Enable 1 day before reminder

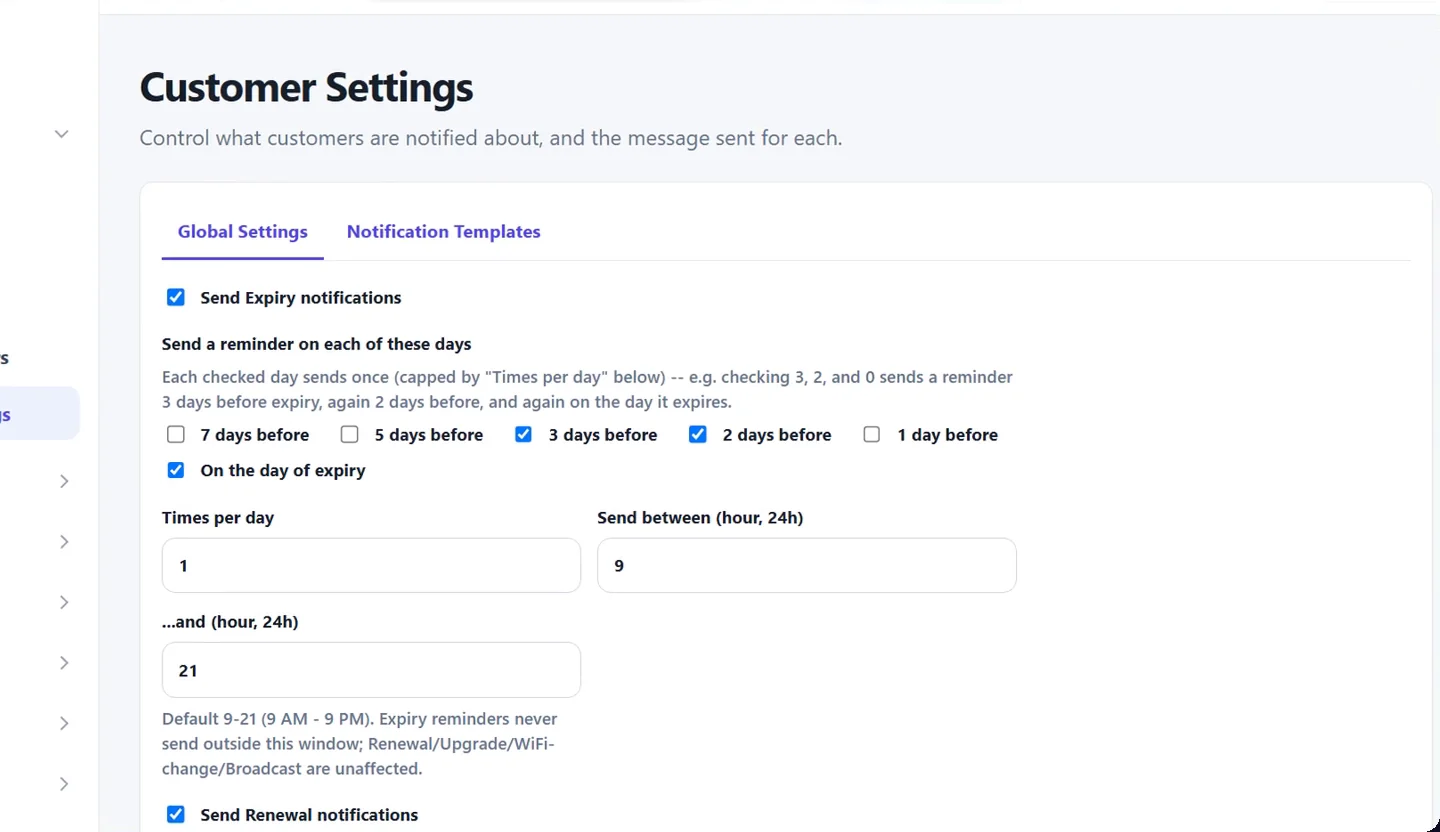tap(872, 434)
